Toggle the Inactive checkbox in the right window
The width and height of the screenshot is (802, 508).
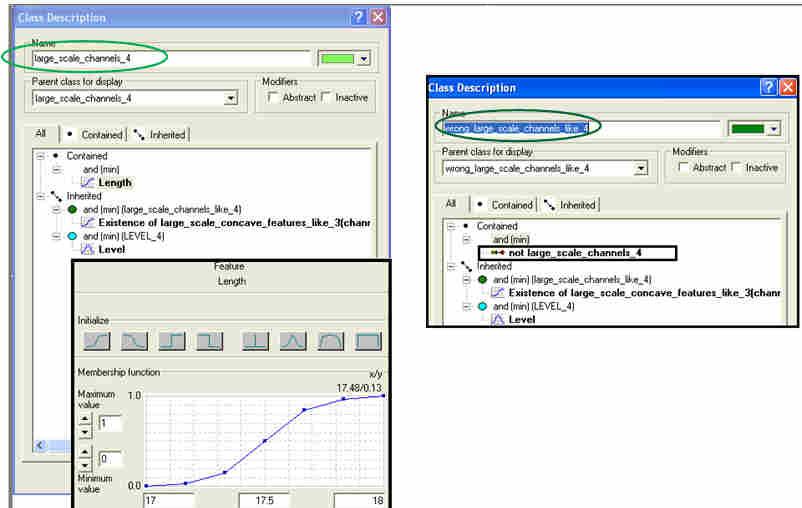pos(736,167)
